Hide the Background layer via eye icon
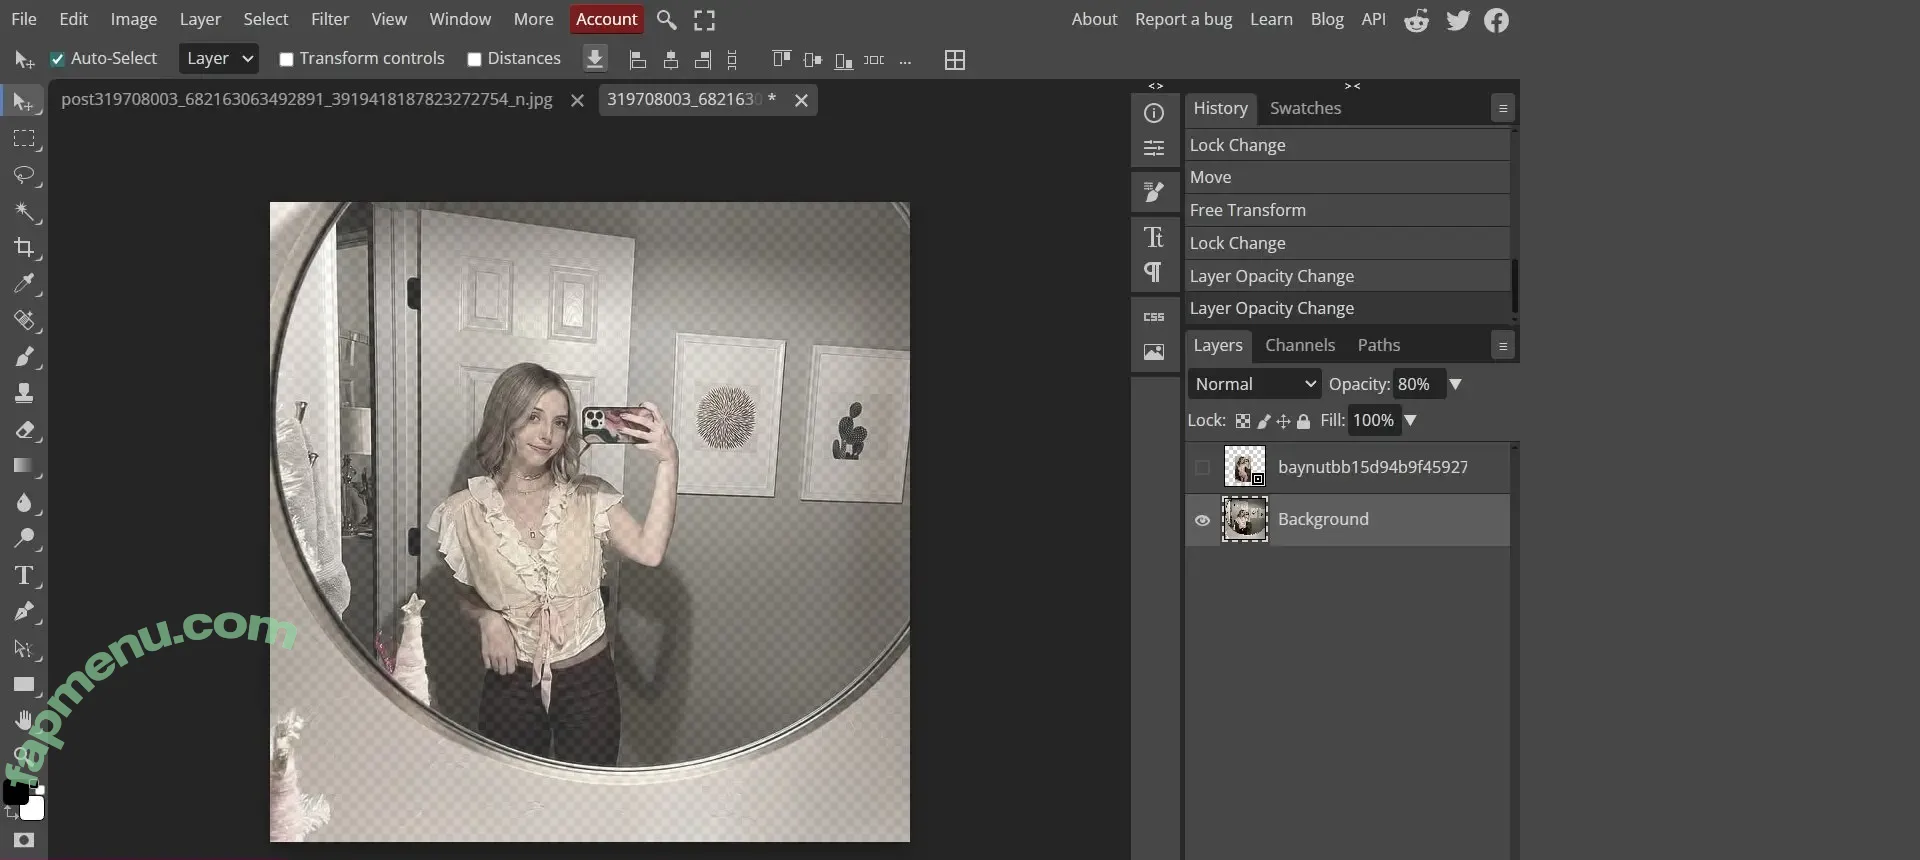The image size is (1920, 860). click(x=1202, y=520)
